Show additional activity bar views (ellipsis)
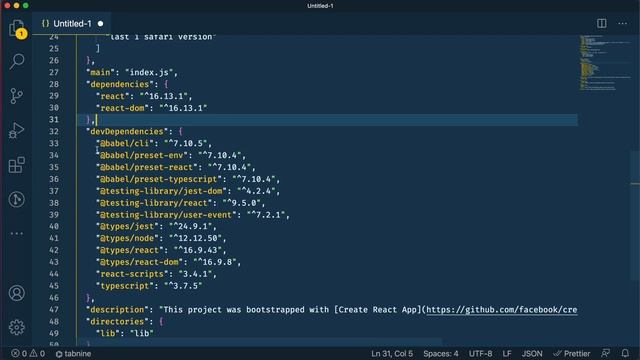This screenshot has width=640, height=360. (17, 234)
